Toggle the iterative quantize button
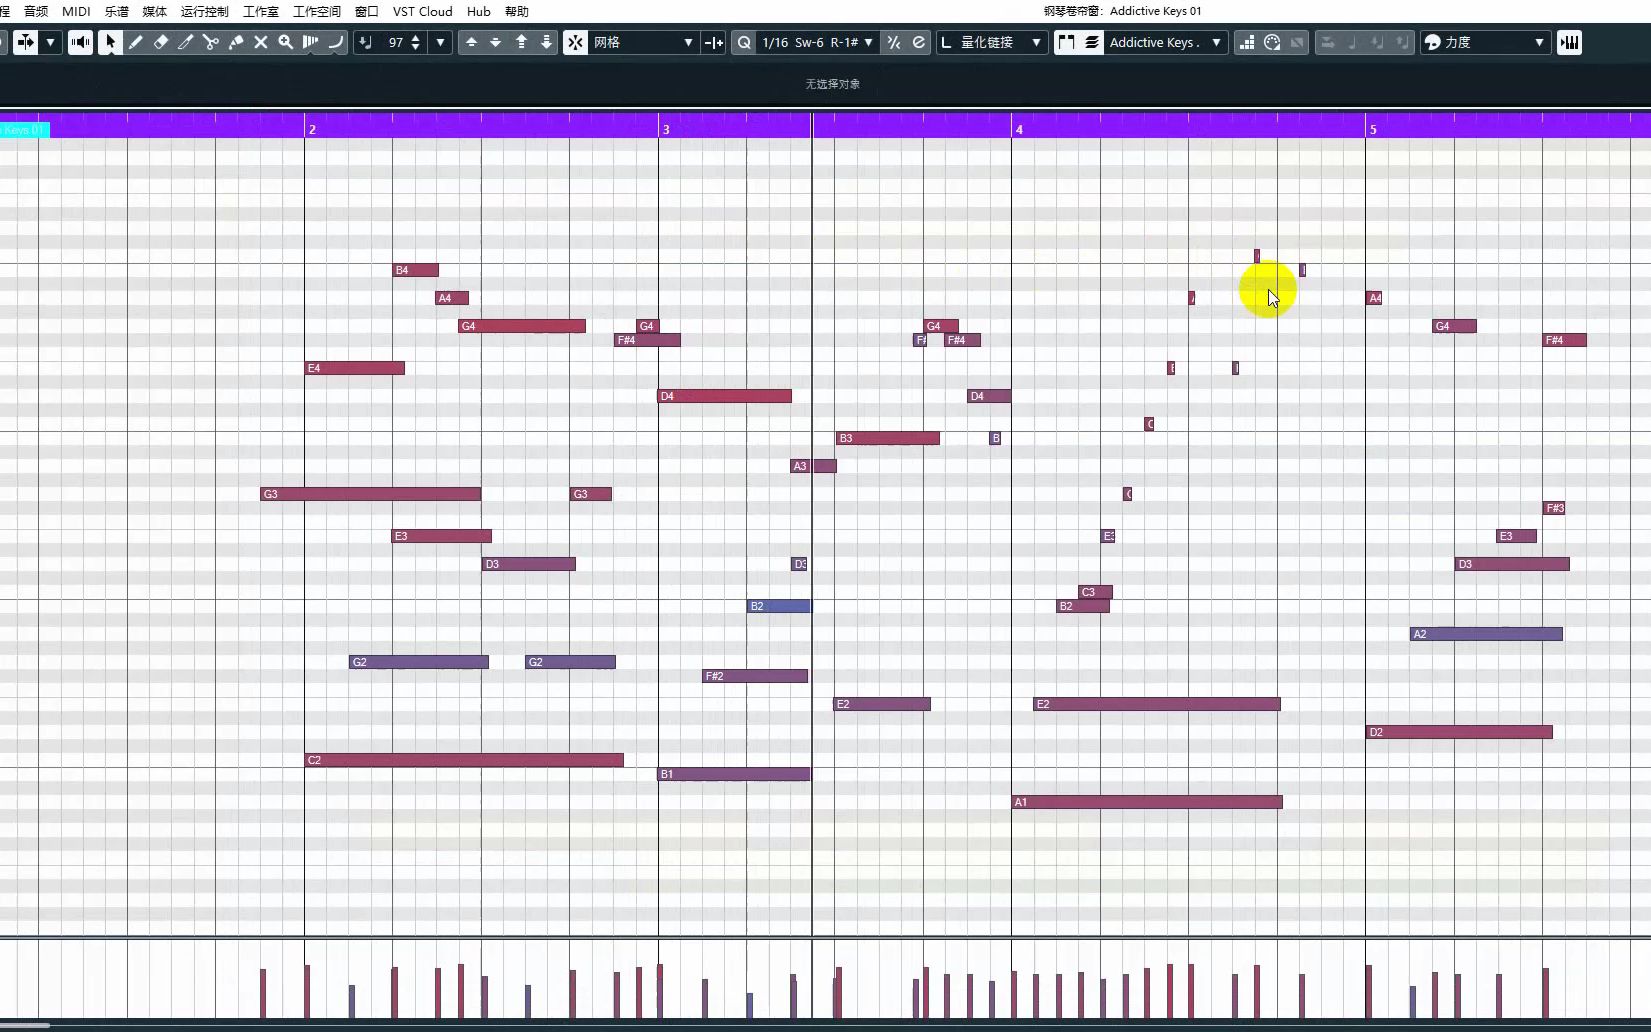 point(894,42)
